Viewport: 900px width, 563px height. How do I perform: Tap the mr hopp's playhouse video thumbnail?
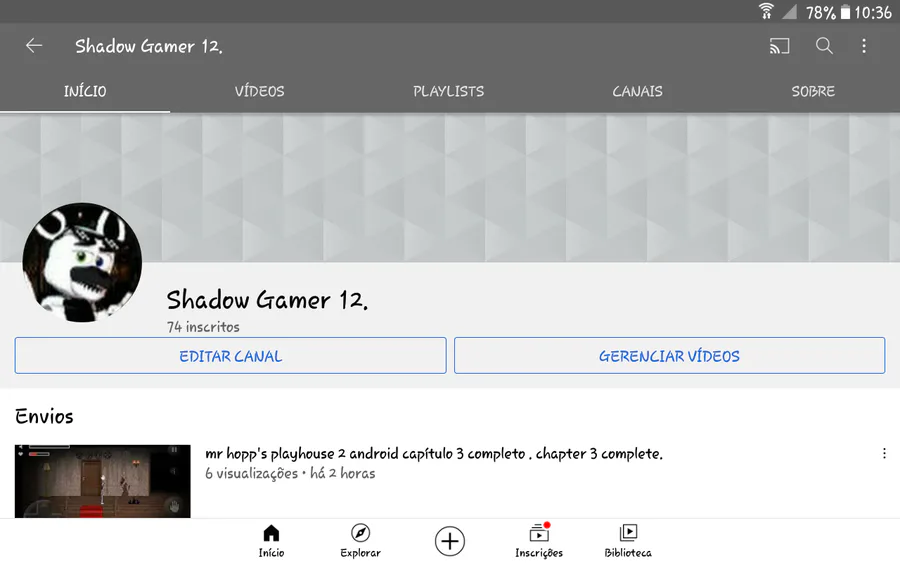(x=103, y=481)
